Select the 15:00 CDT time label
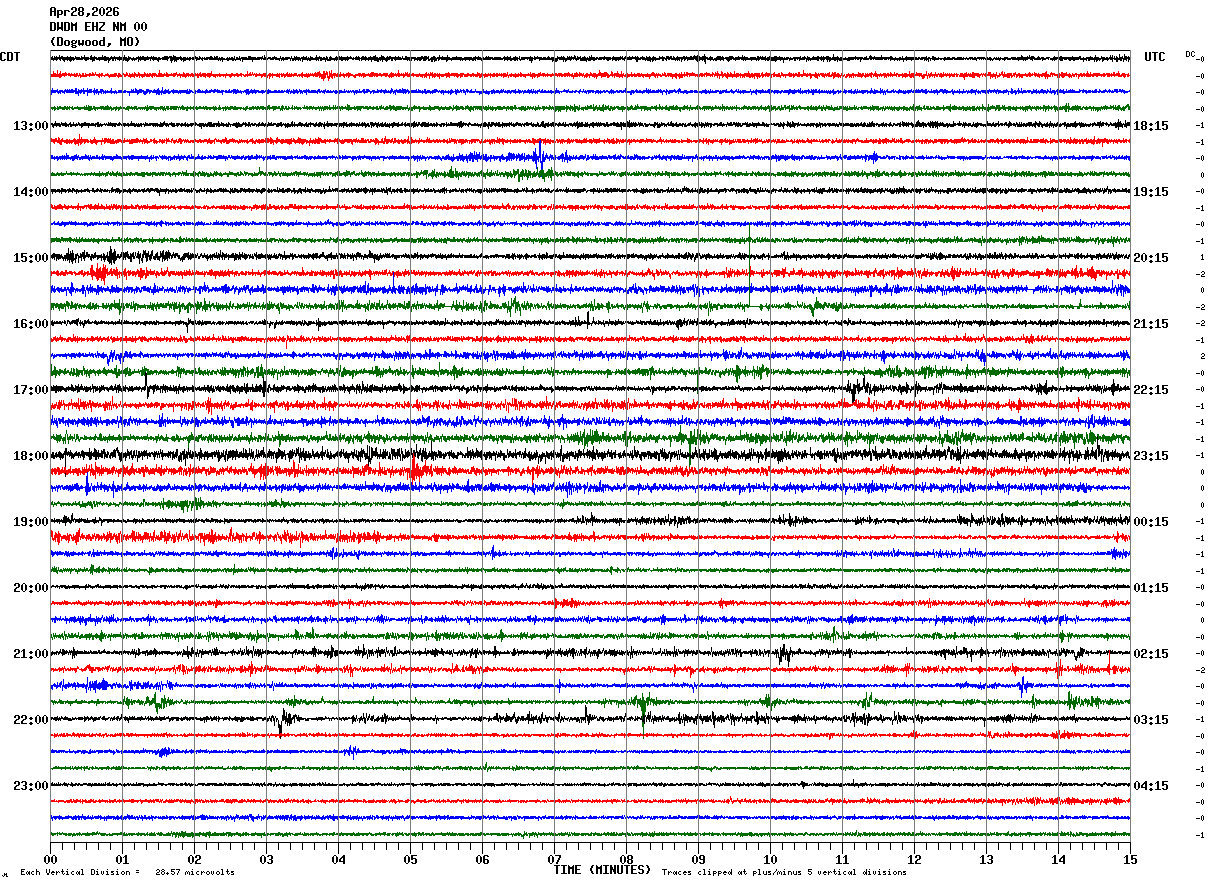The image size is (1210, 886). tap(31, 258)
